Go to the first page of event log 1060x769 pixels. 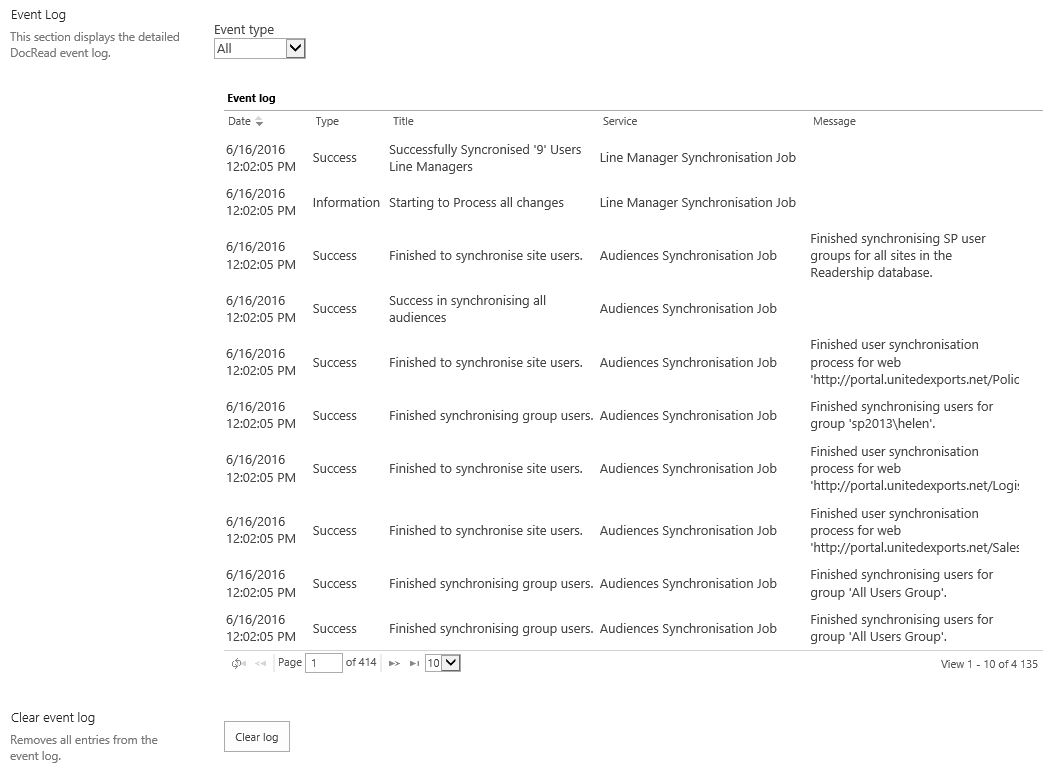click(237, 663)
